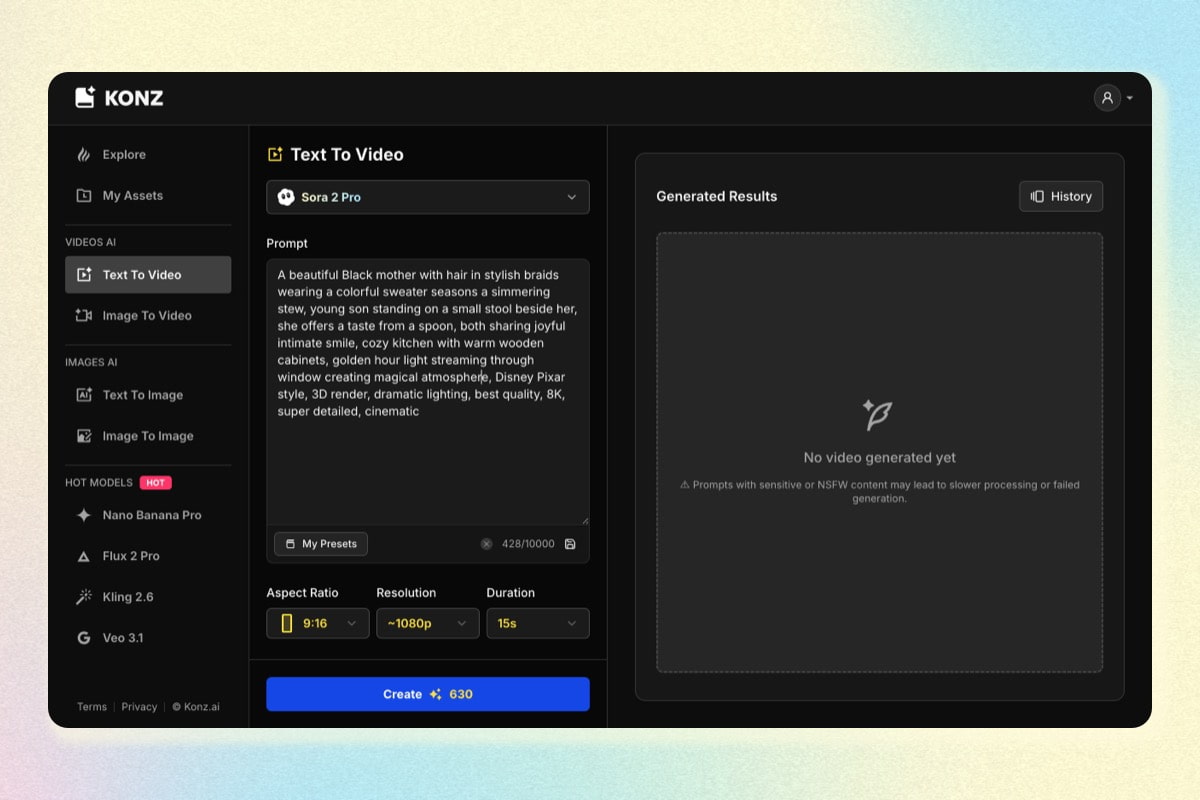The height and width of the screenshot is (800, 1200).
Task: Click the Create 630 button
Action: (428, 694)
